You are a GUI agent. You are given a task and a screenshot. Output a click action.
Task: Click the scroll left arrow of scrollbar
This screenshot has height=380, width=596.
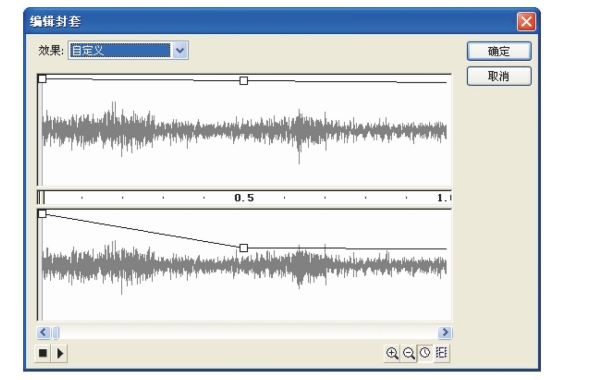(43, 332)
